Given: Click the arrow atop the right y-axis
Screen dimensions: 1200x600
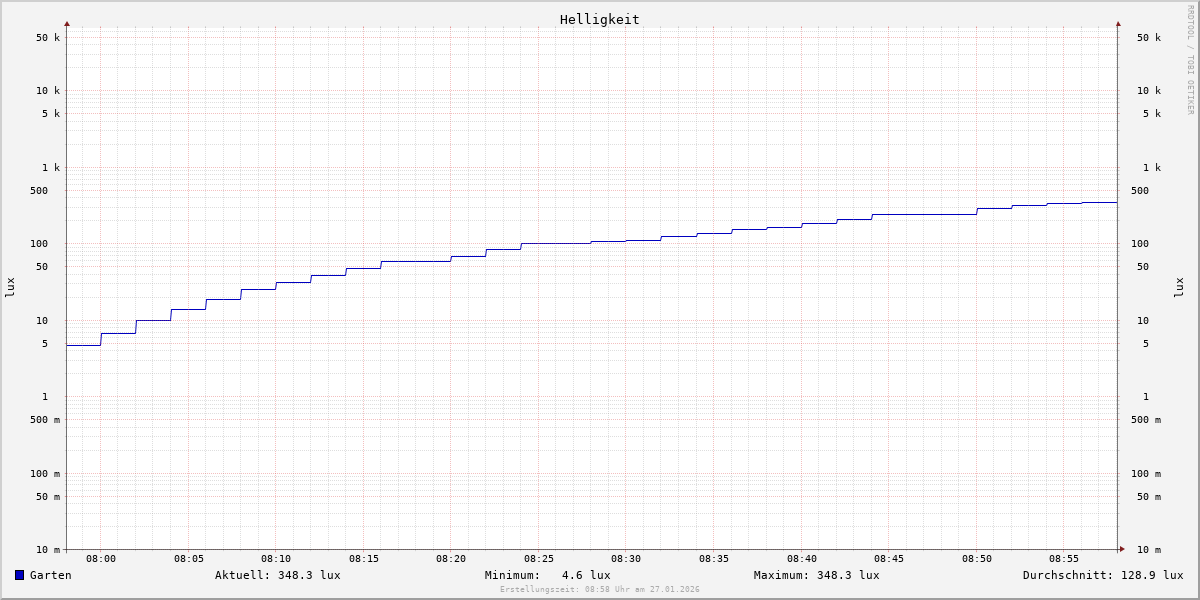Looking at the screenshot, I should tap(1118, 23).
